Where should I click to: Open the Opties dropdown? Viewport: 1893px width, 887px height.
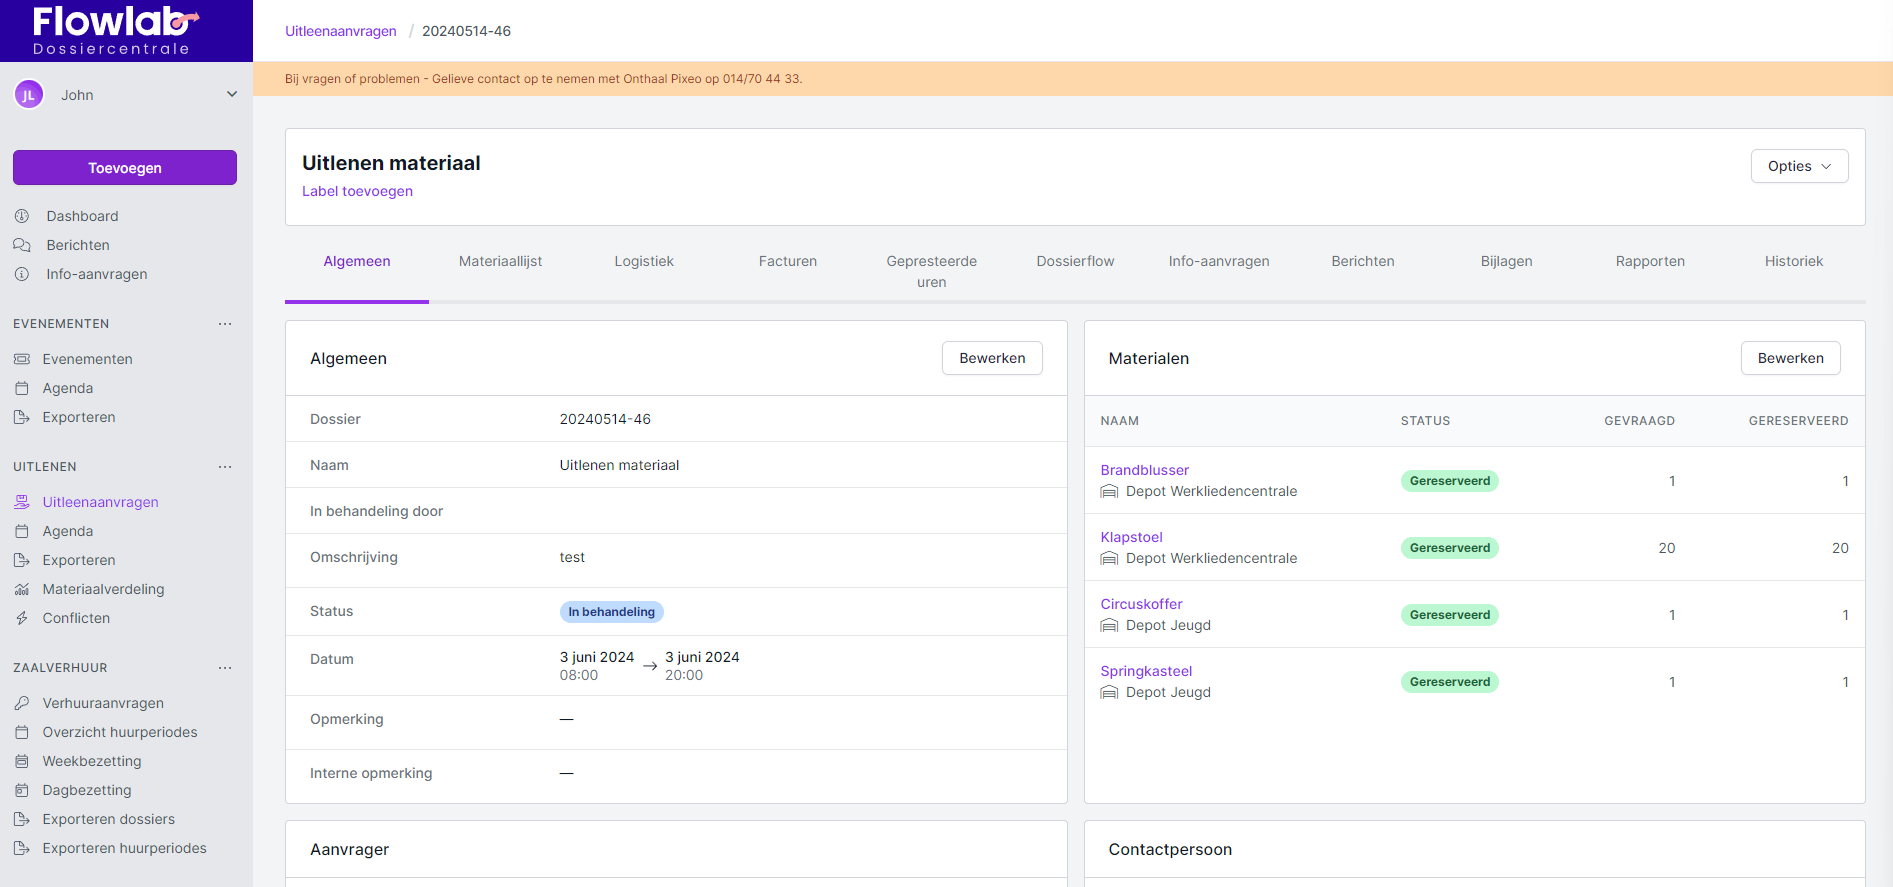[1798, 166]
